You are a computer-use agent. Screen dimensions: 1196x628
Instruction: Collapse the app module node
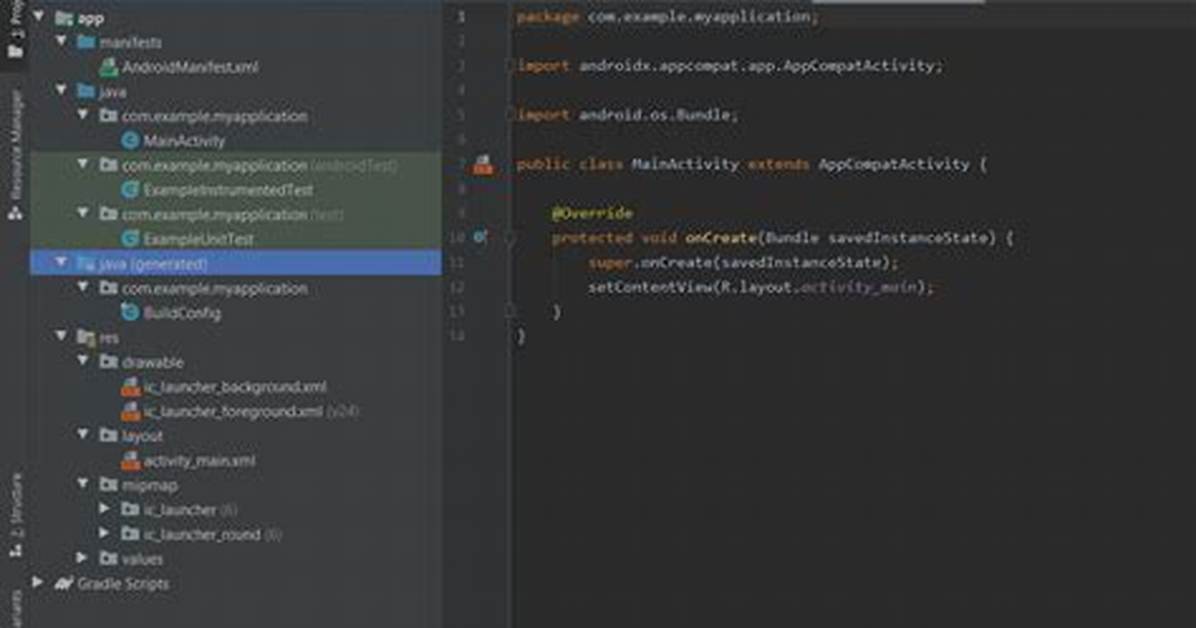(39, 16)
